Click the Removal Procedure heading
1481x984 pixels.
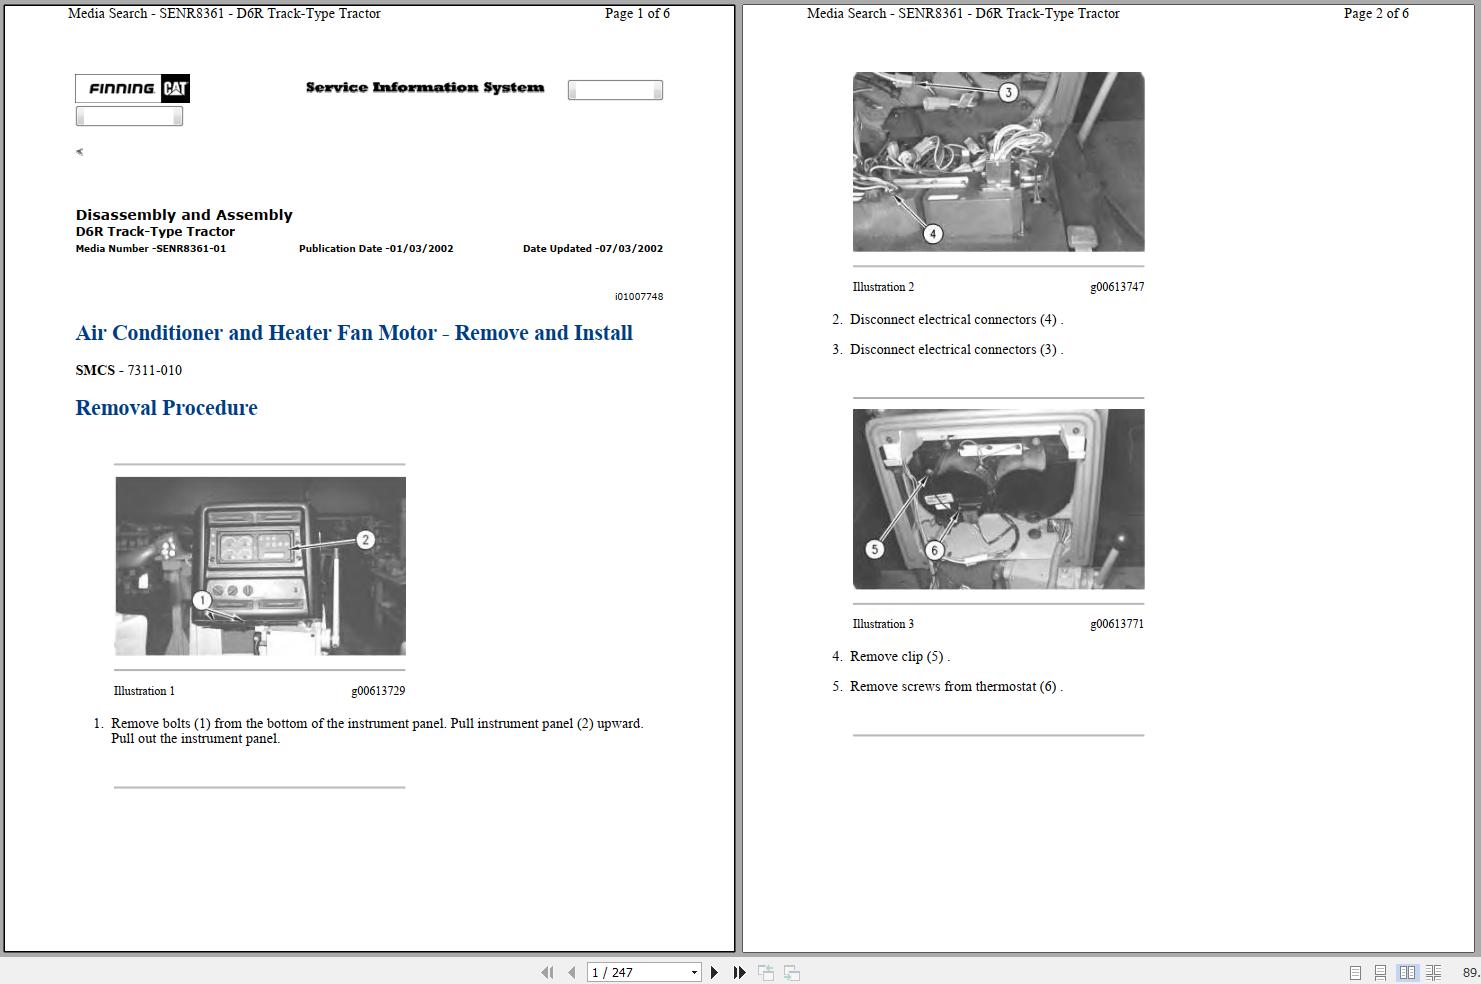point(166,408)
